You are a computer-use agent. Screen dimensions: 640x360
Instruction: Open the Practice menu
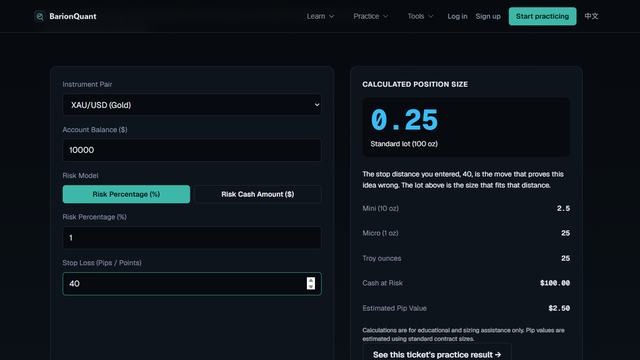(371, 16)
